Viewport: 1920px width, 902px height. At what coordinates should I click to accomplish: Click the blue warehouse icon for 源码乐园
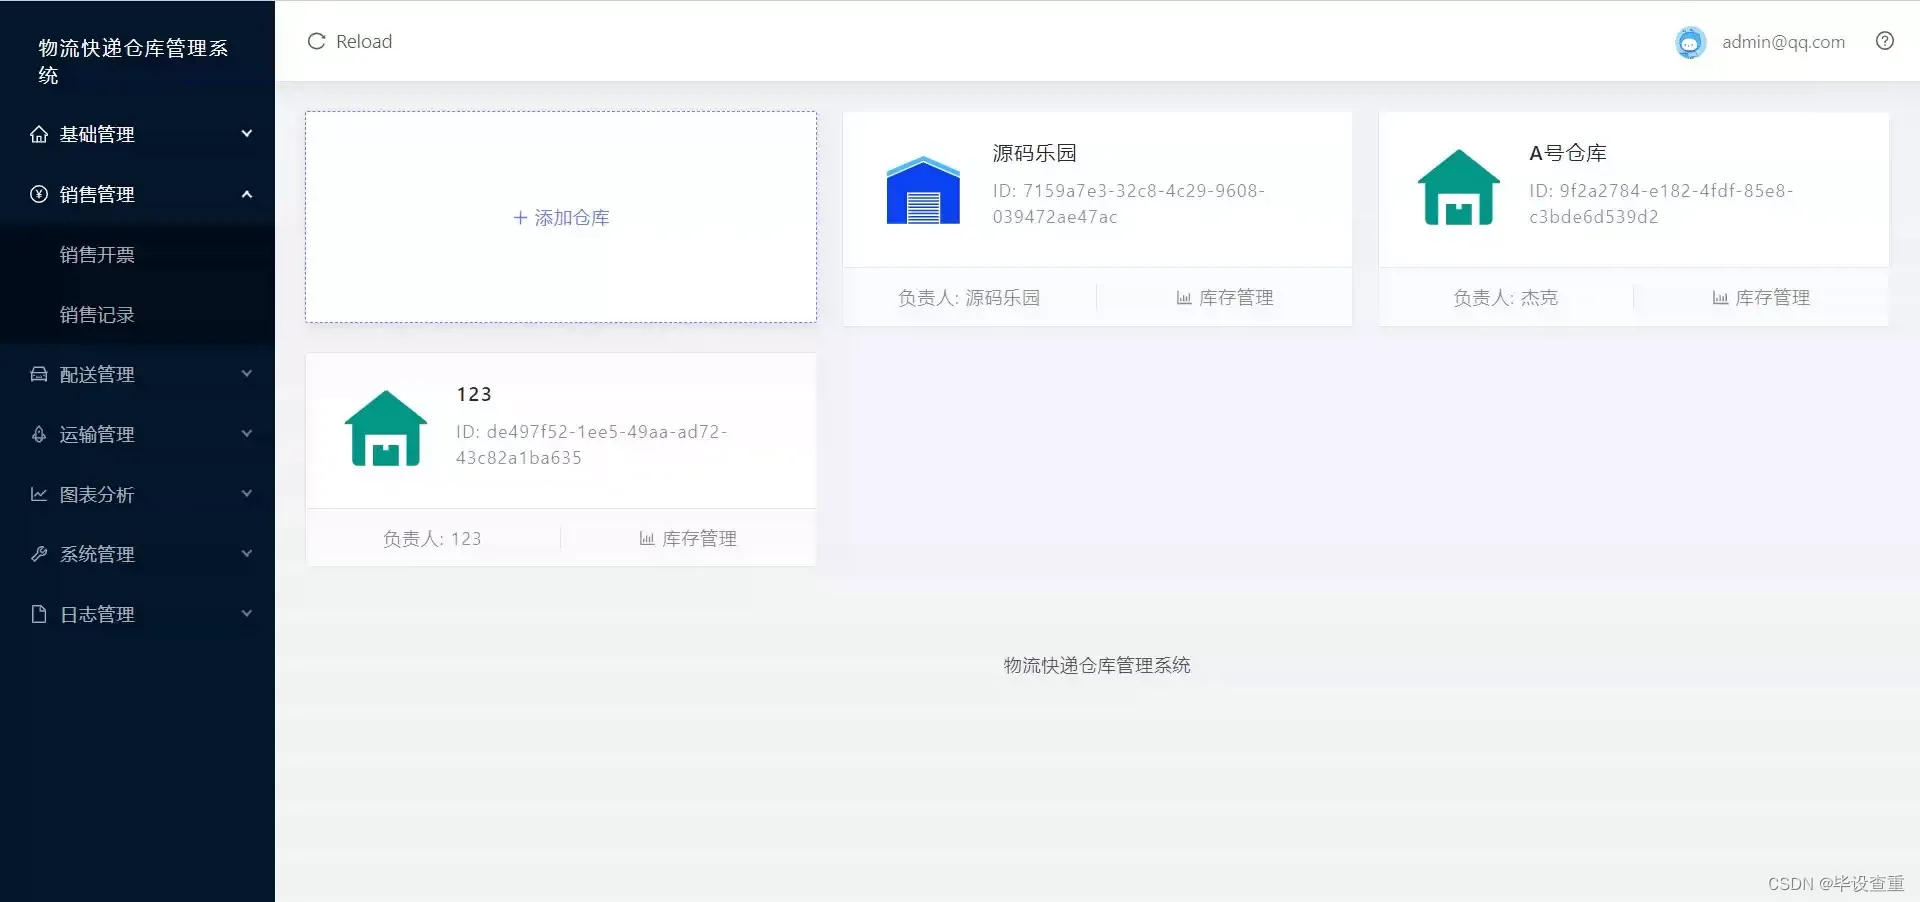(923, 190)
